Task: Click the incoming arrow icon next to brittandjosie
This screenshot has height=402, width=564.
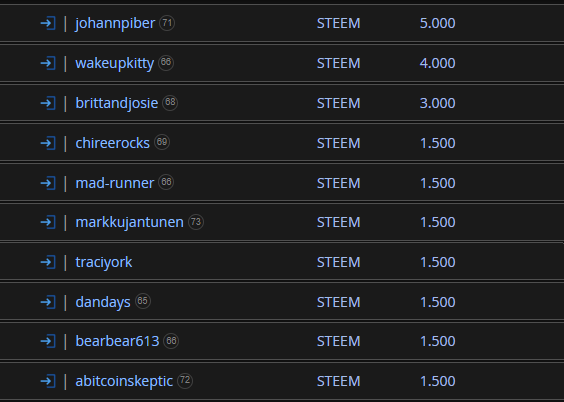Action: [48, 103]
